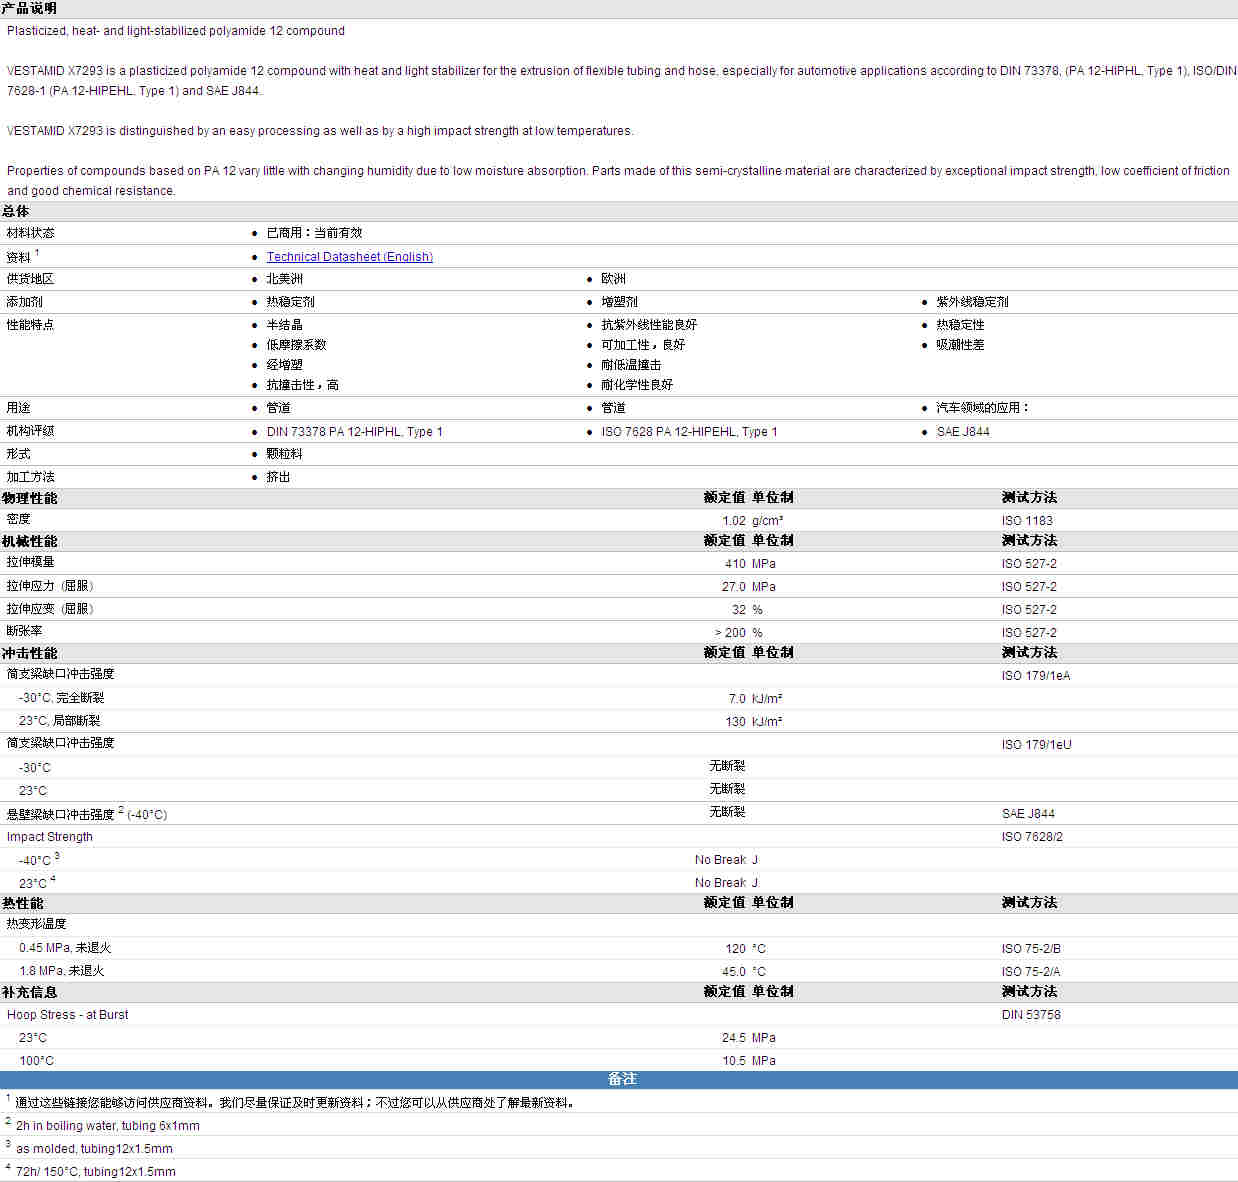Select footnote as molded, tubing12x1.5mm
The height and width of the screenshot is (1182, 1238).
[x=94, y=1149]
